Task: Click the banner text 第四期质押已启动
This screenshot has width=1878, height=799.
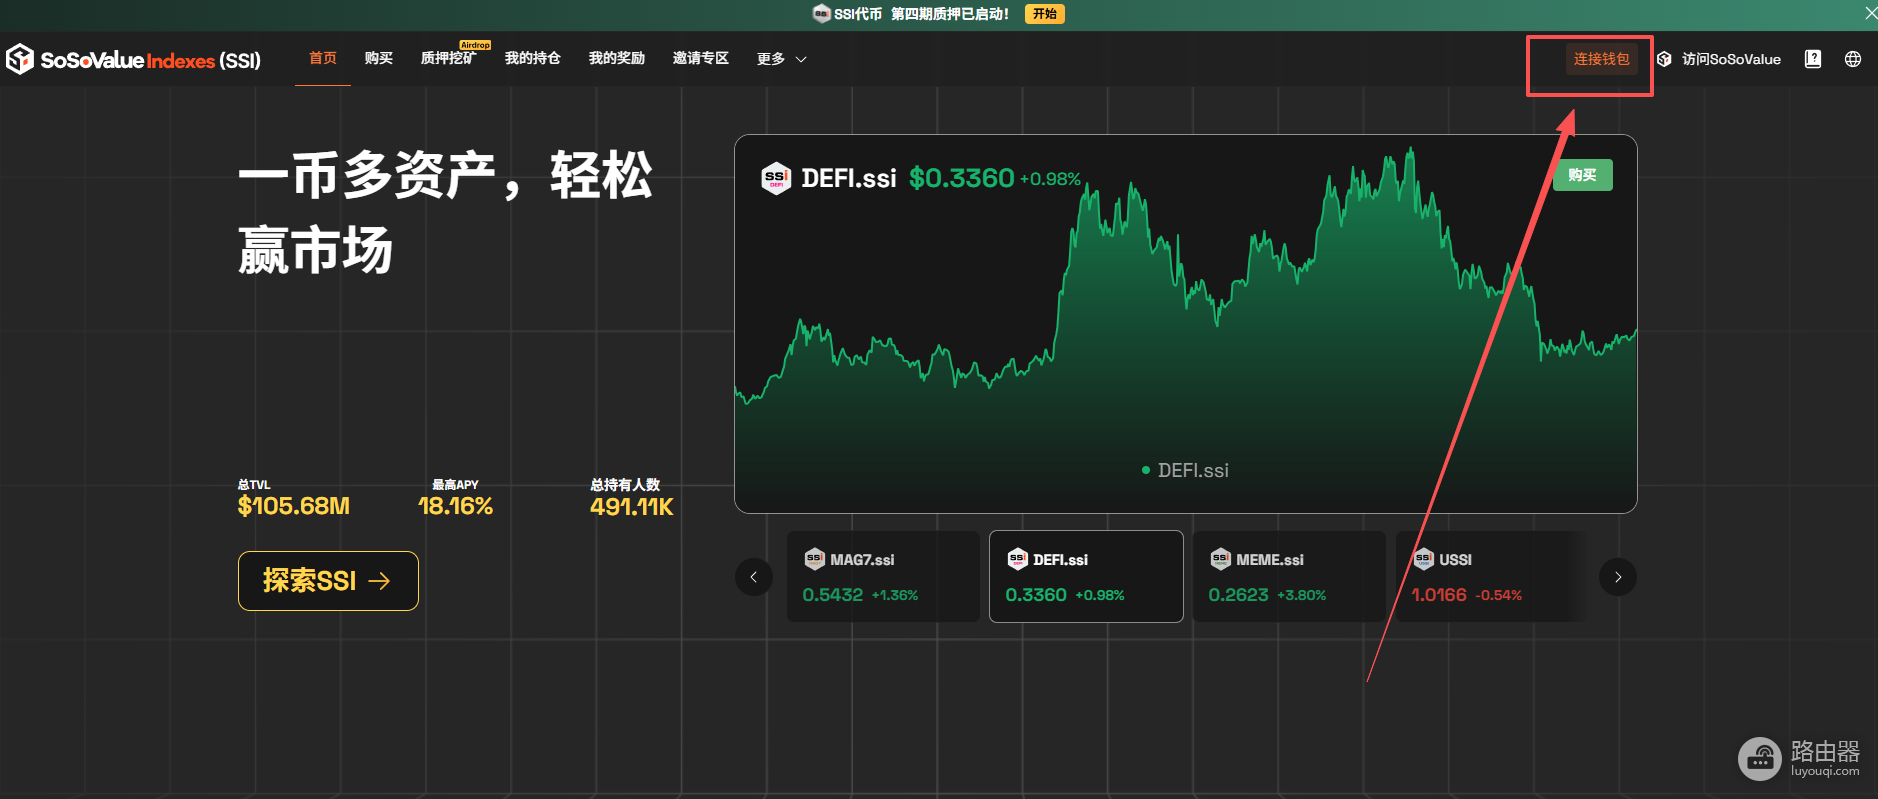Action: click(x=950, y=14)
